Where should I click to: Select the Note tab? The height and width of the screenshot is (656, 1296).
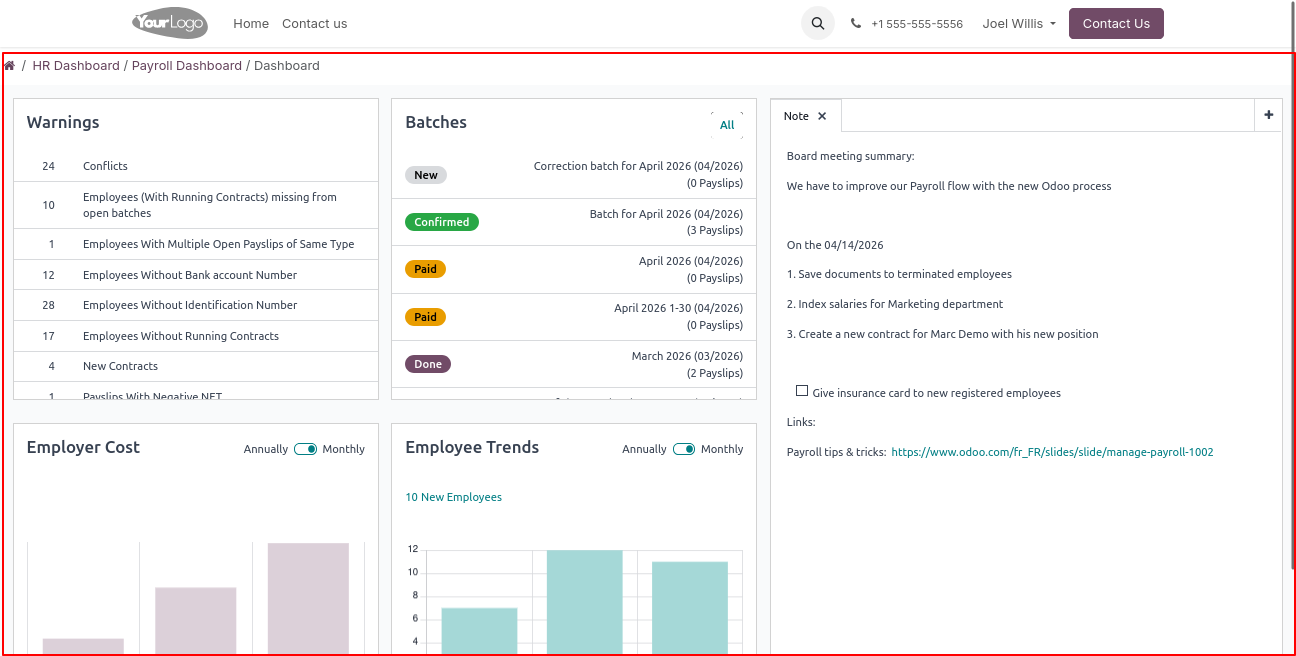(796, 116)
